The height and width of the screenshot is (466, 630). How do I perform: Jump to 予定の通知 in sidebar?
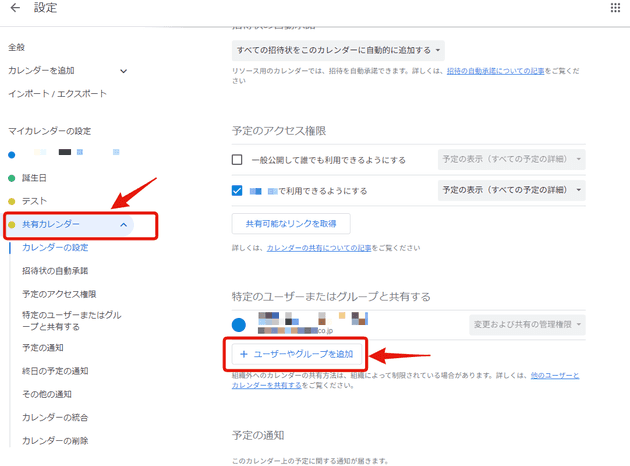coord(43,347)
